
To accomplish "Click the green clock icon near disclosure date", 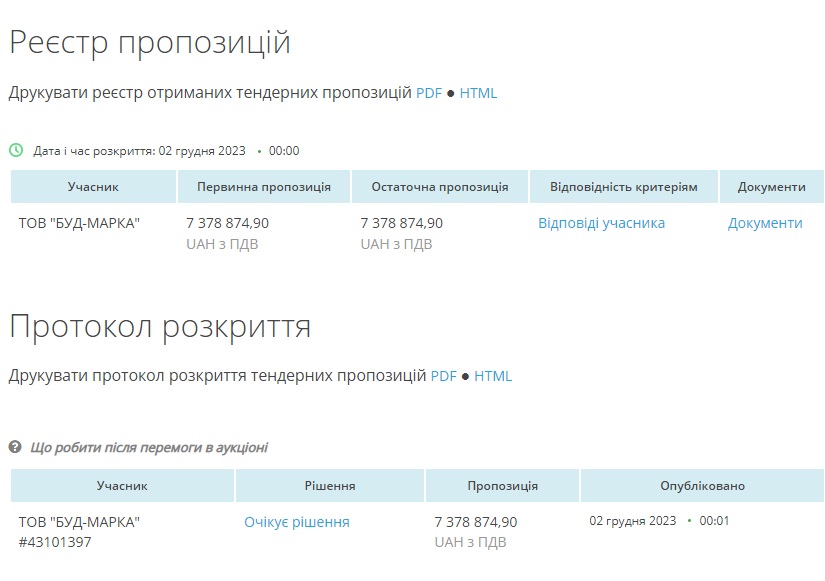I will [16, 151].
